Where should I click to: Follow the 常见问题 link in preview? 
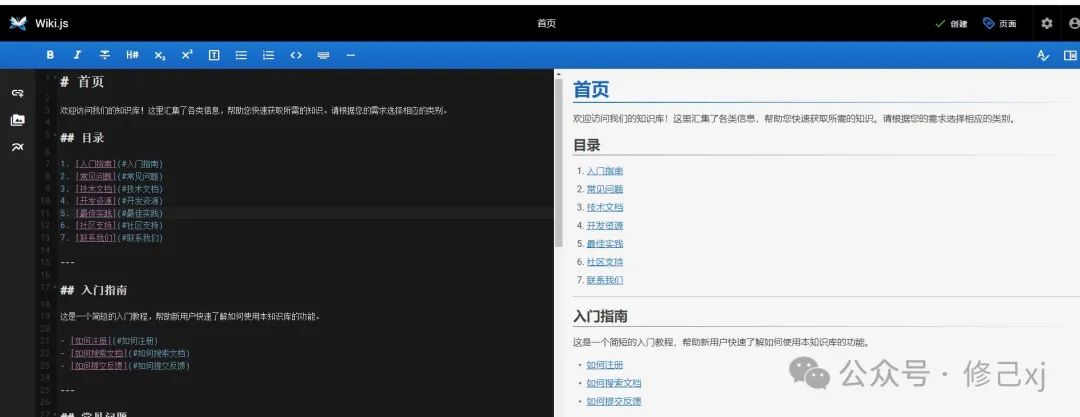coord(605,189)
